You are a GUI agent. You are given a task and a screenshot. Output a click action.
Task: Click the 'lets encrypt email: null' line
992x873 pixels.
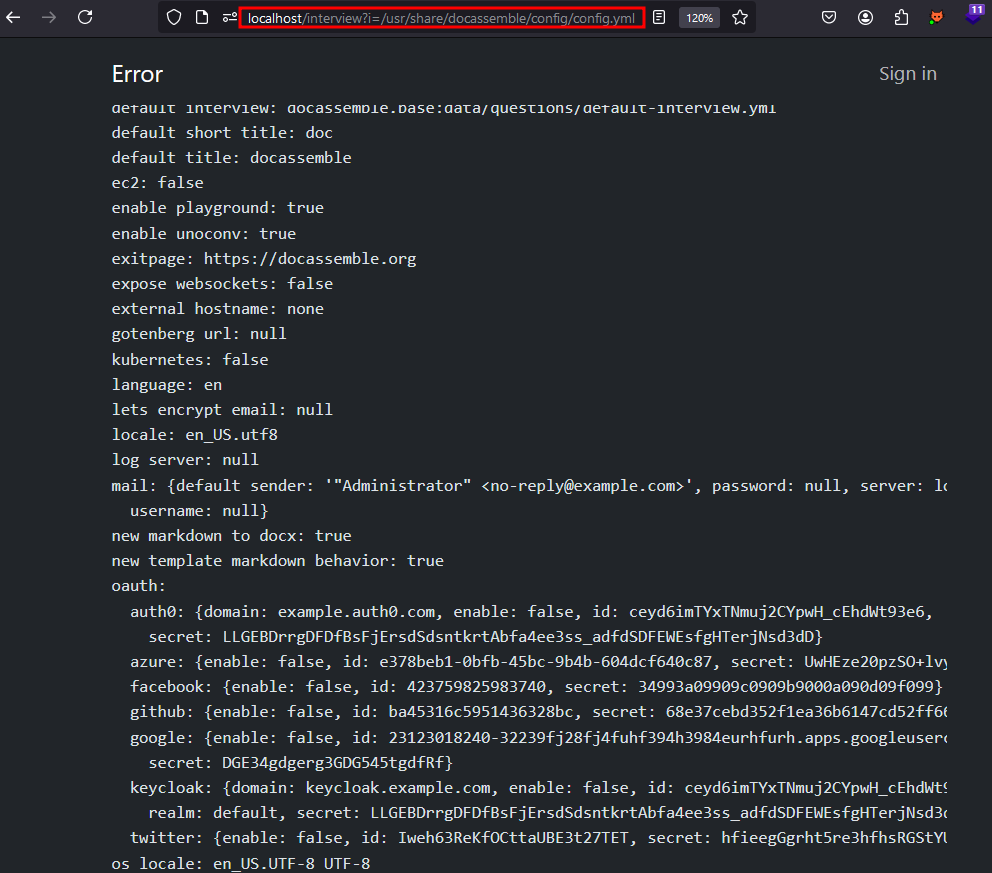tap(222, 410)
